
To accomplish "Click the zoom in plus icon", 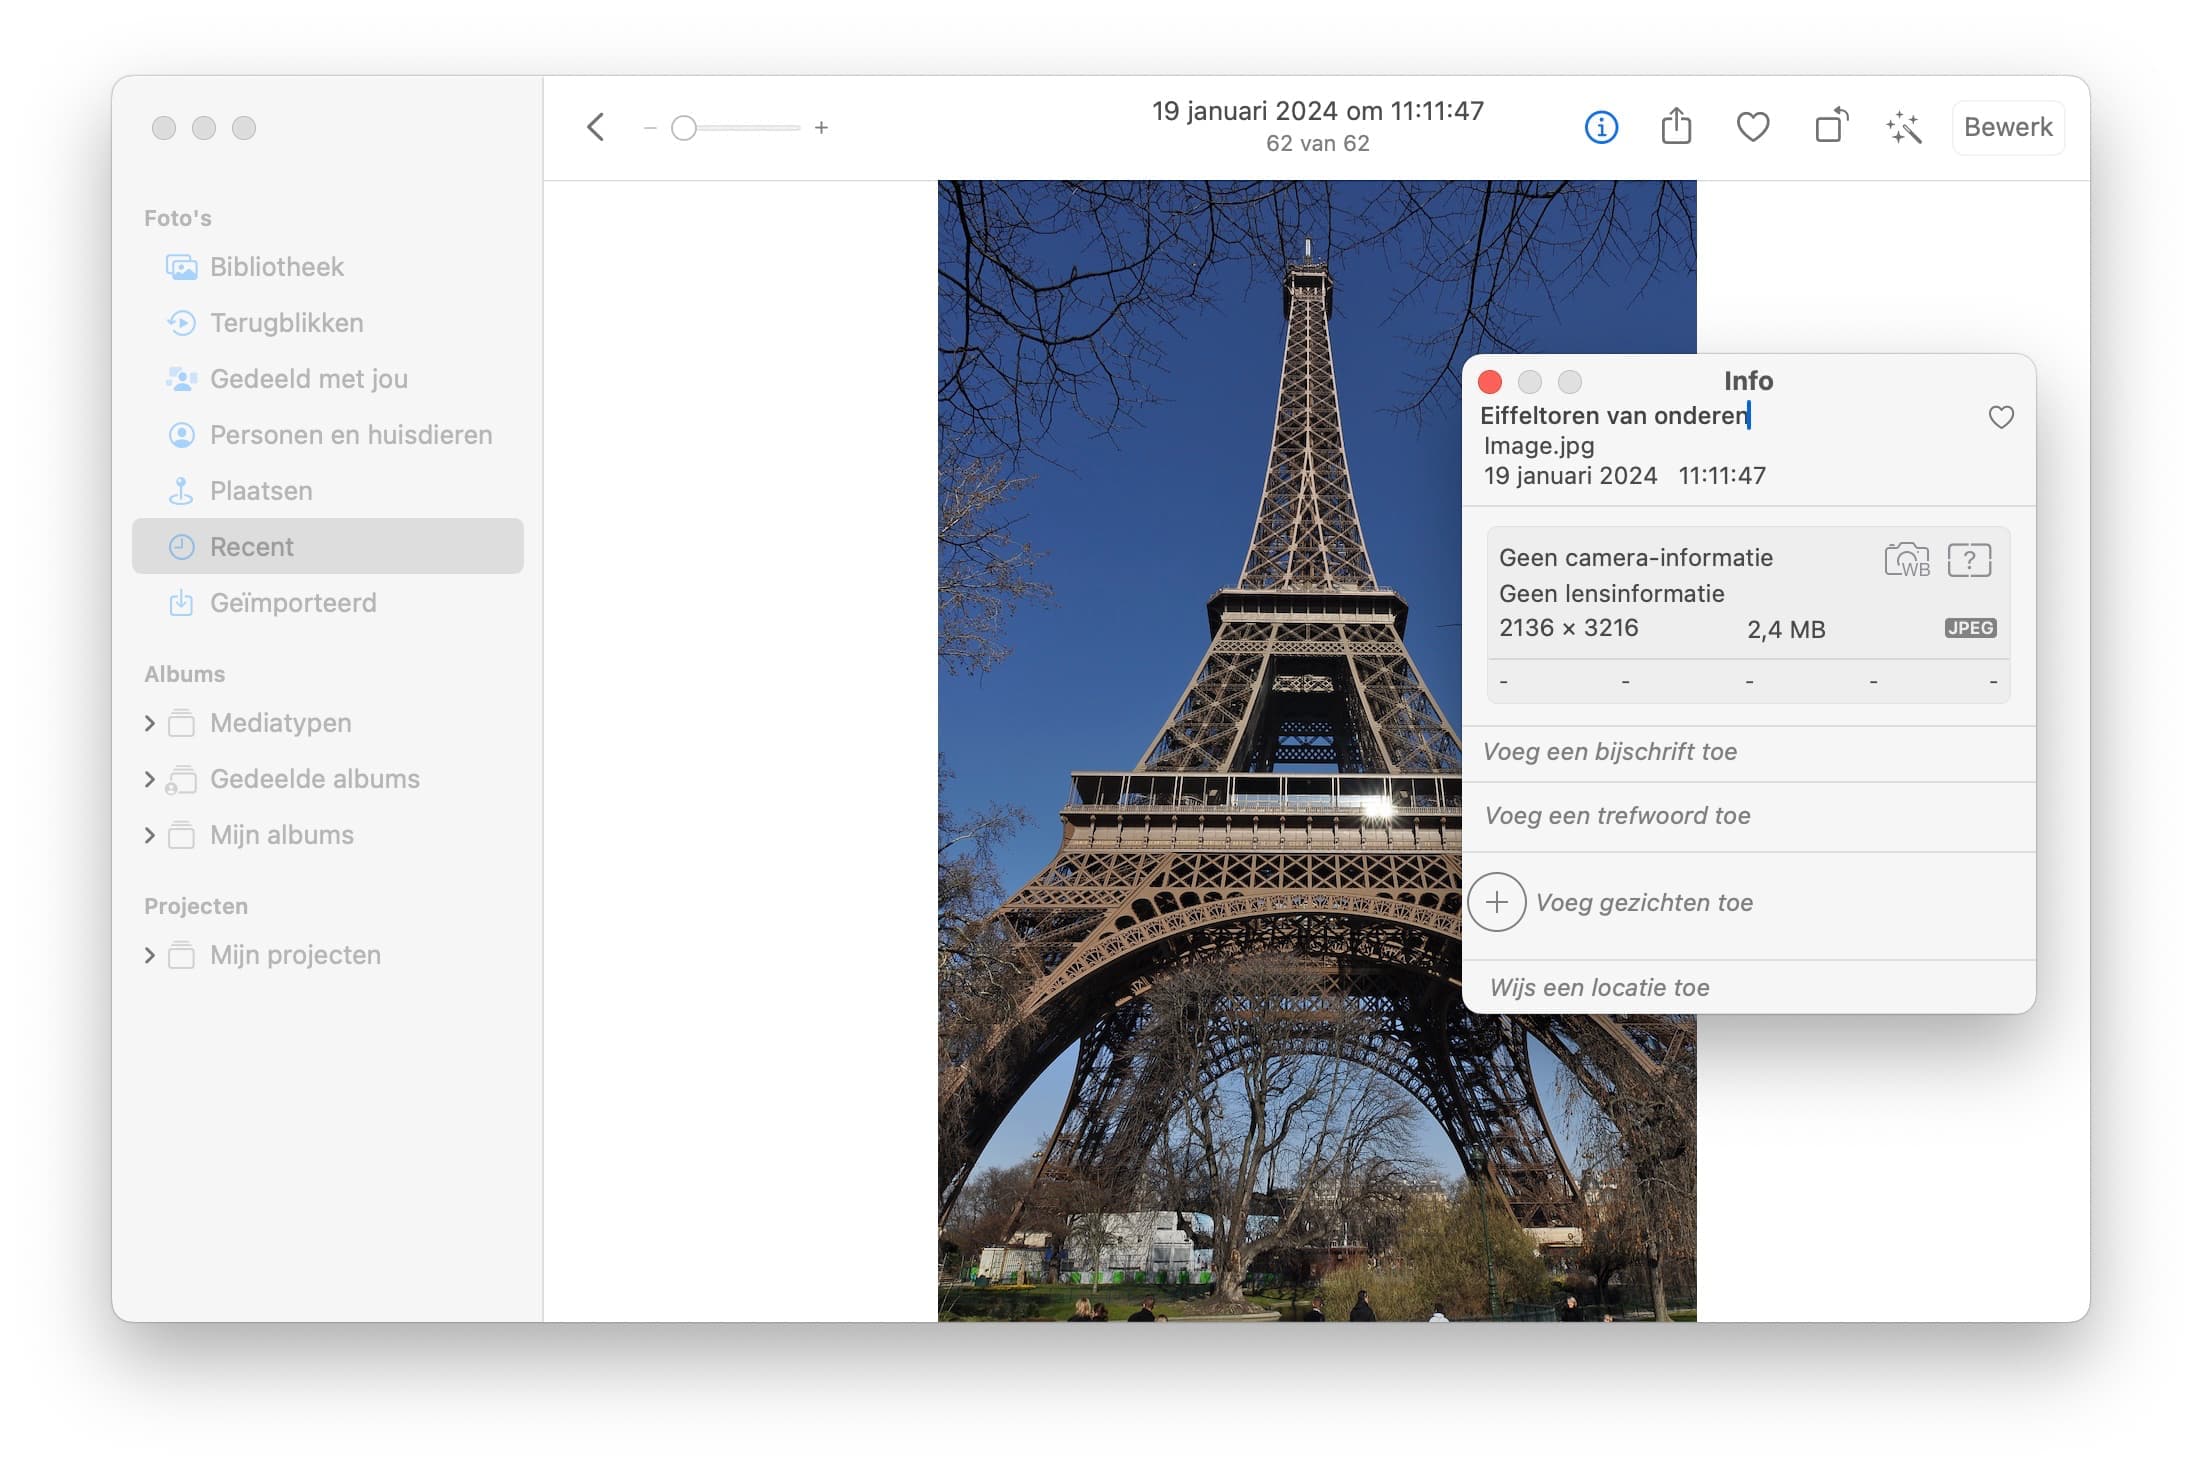I will pos(821,128).
